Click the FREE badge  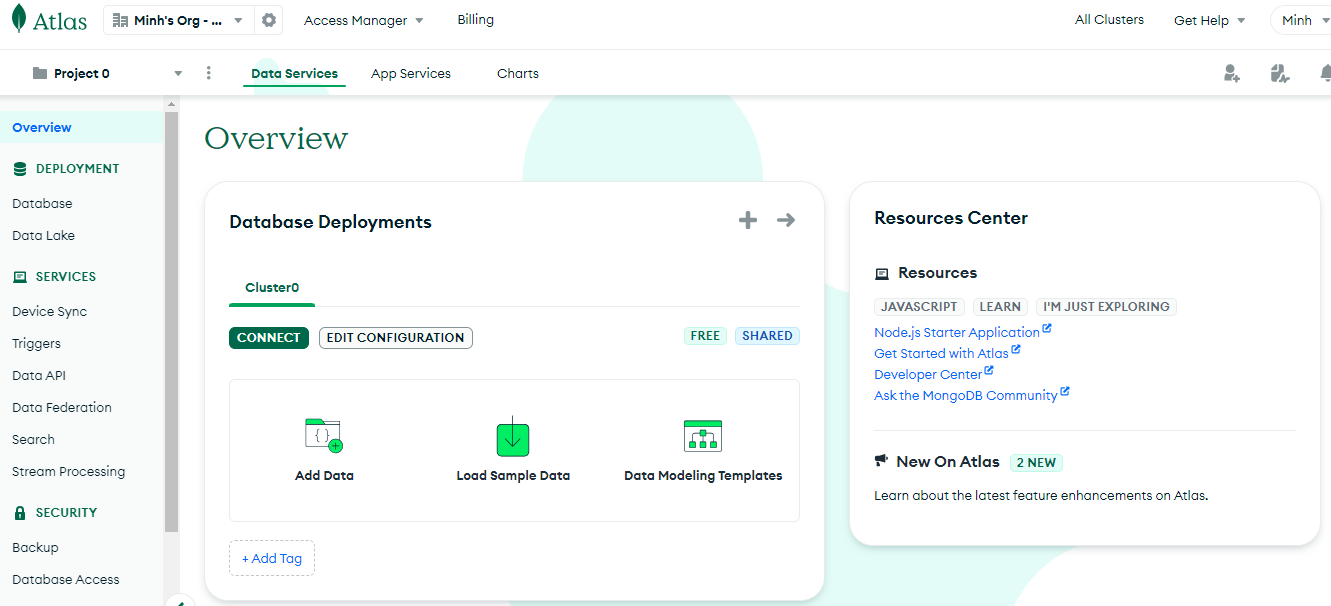click(705, 336)
